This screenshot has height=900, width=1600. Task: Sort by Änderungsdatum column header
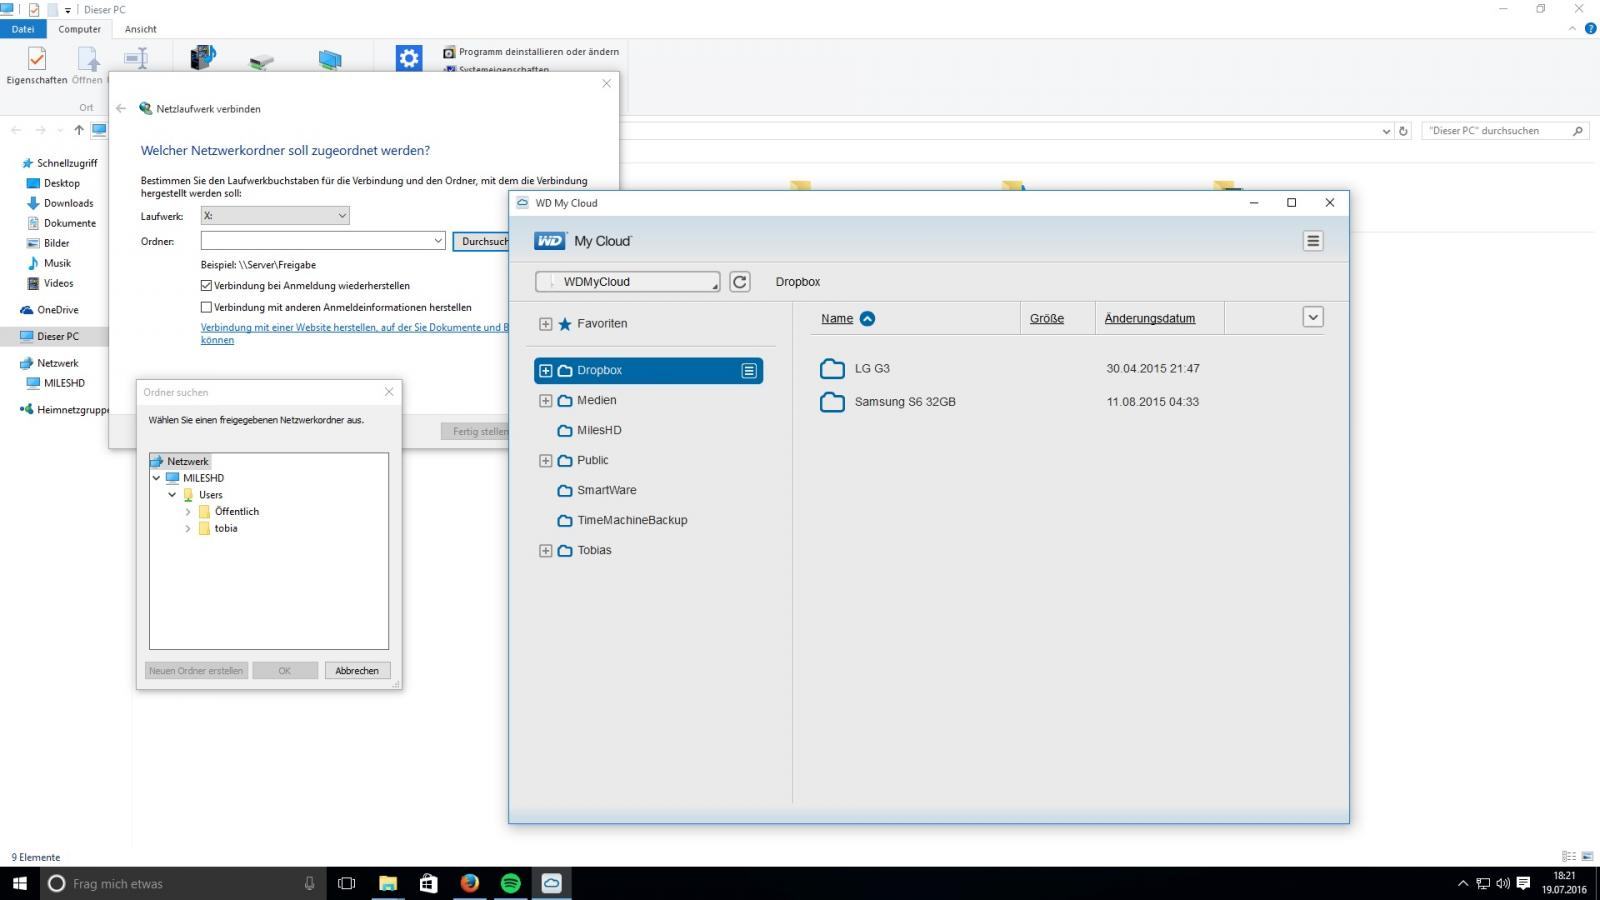coord(1150,319)
